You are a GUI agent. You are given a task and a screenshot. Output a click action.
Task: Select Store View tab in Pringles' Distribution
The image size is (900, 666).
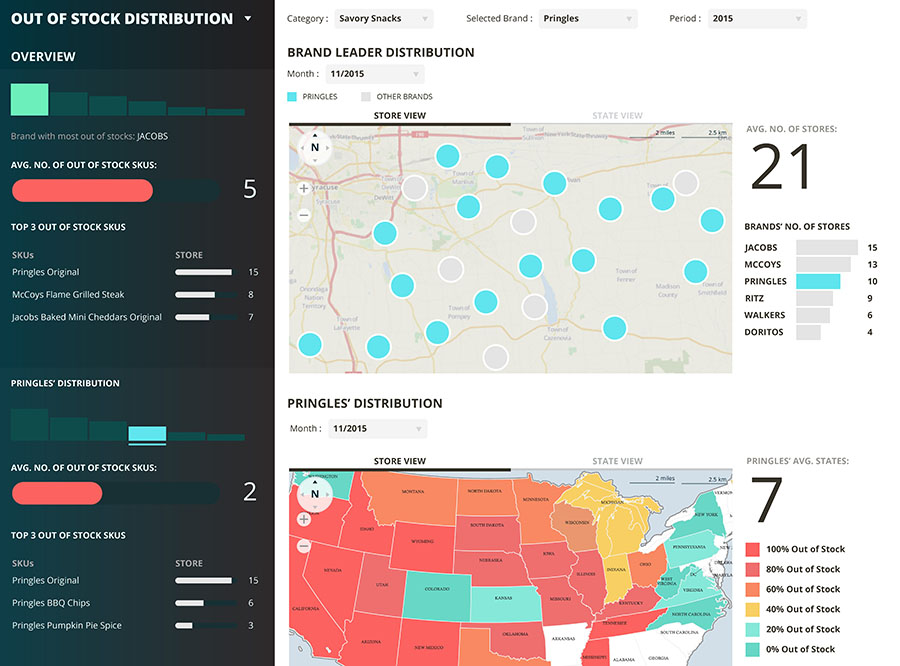[399, 461]
